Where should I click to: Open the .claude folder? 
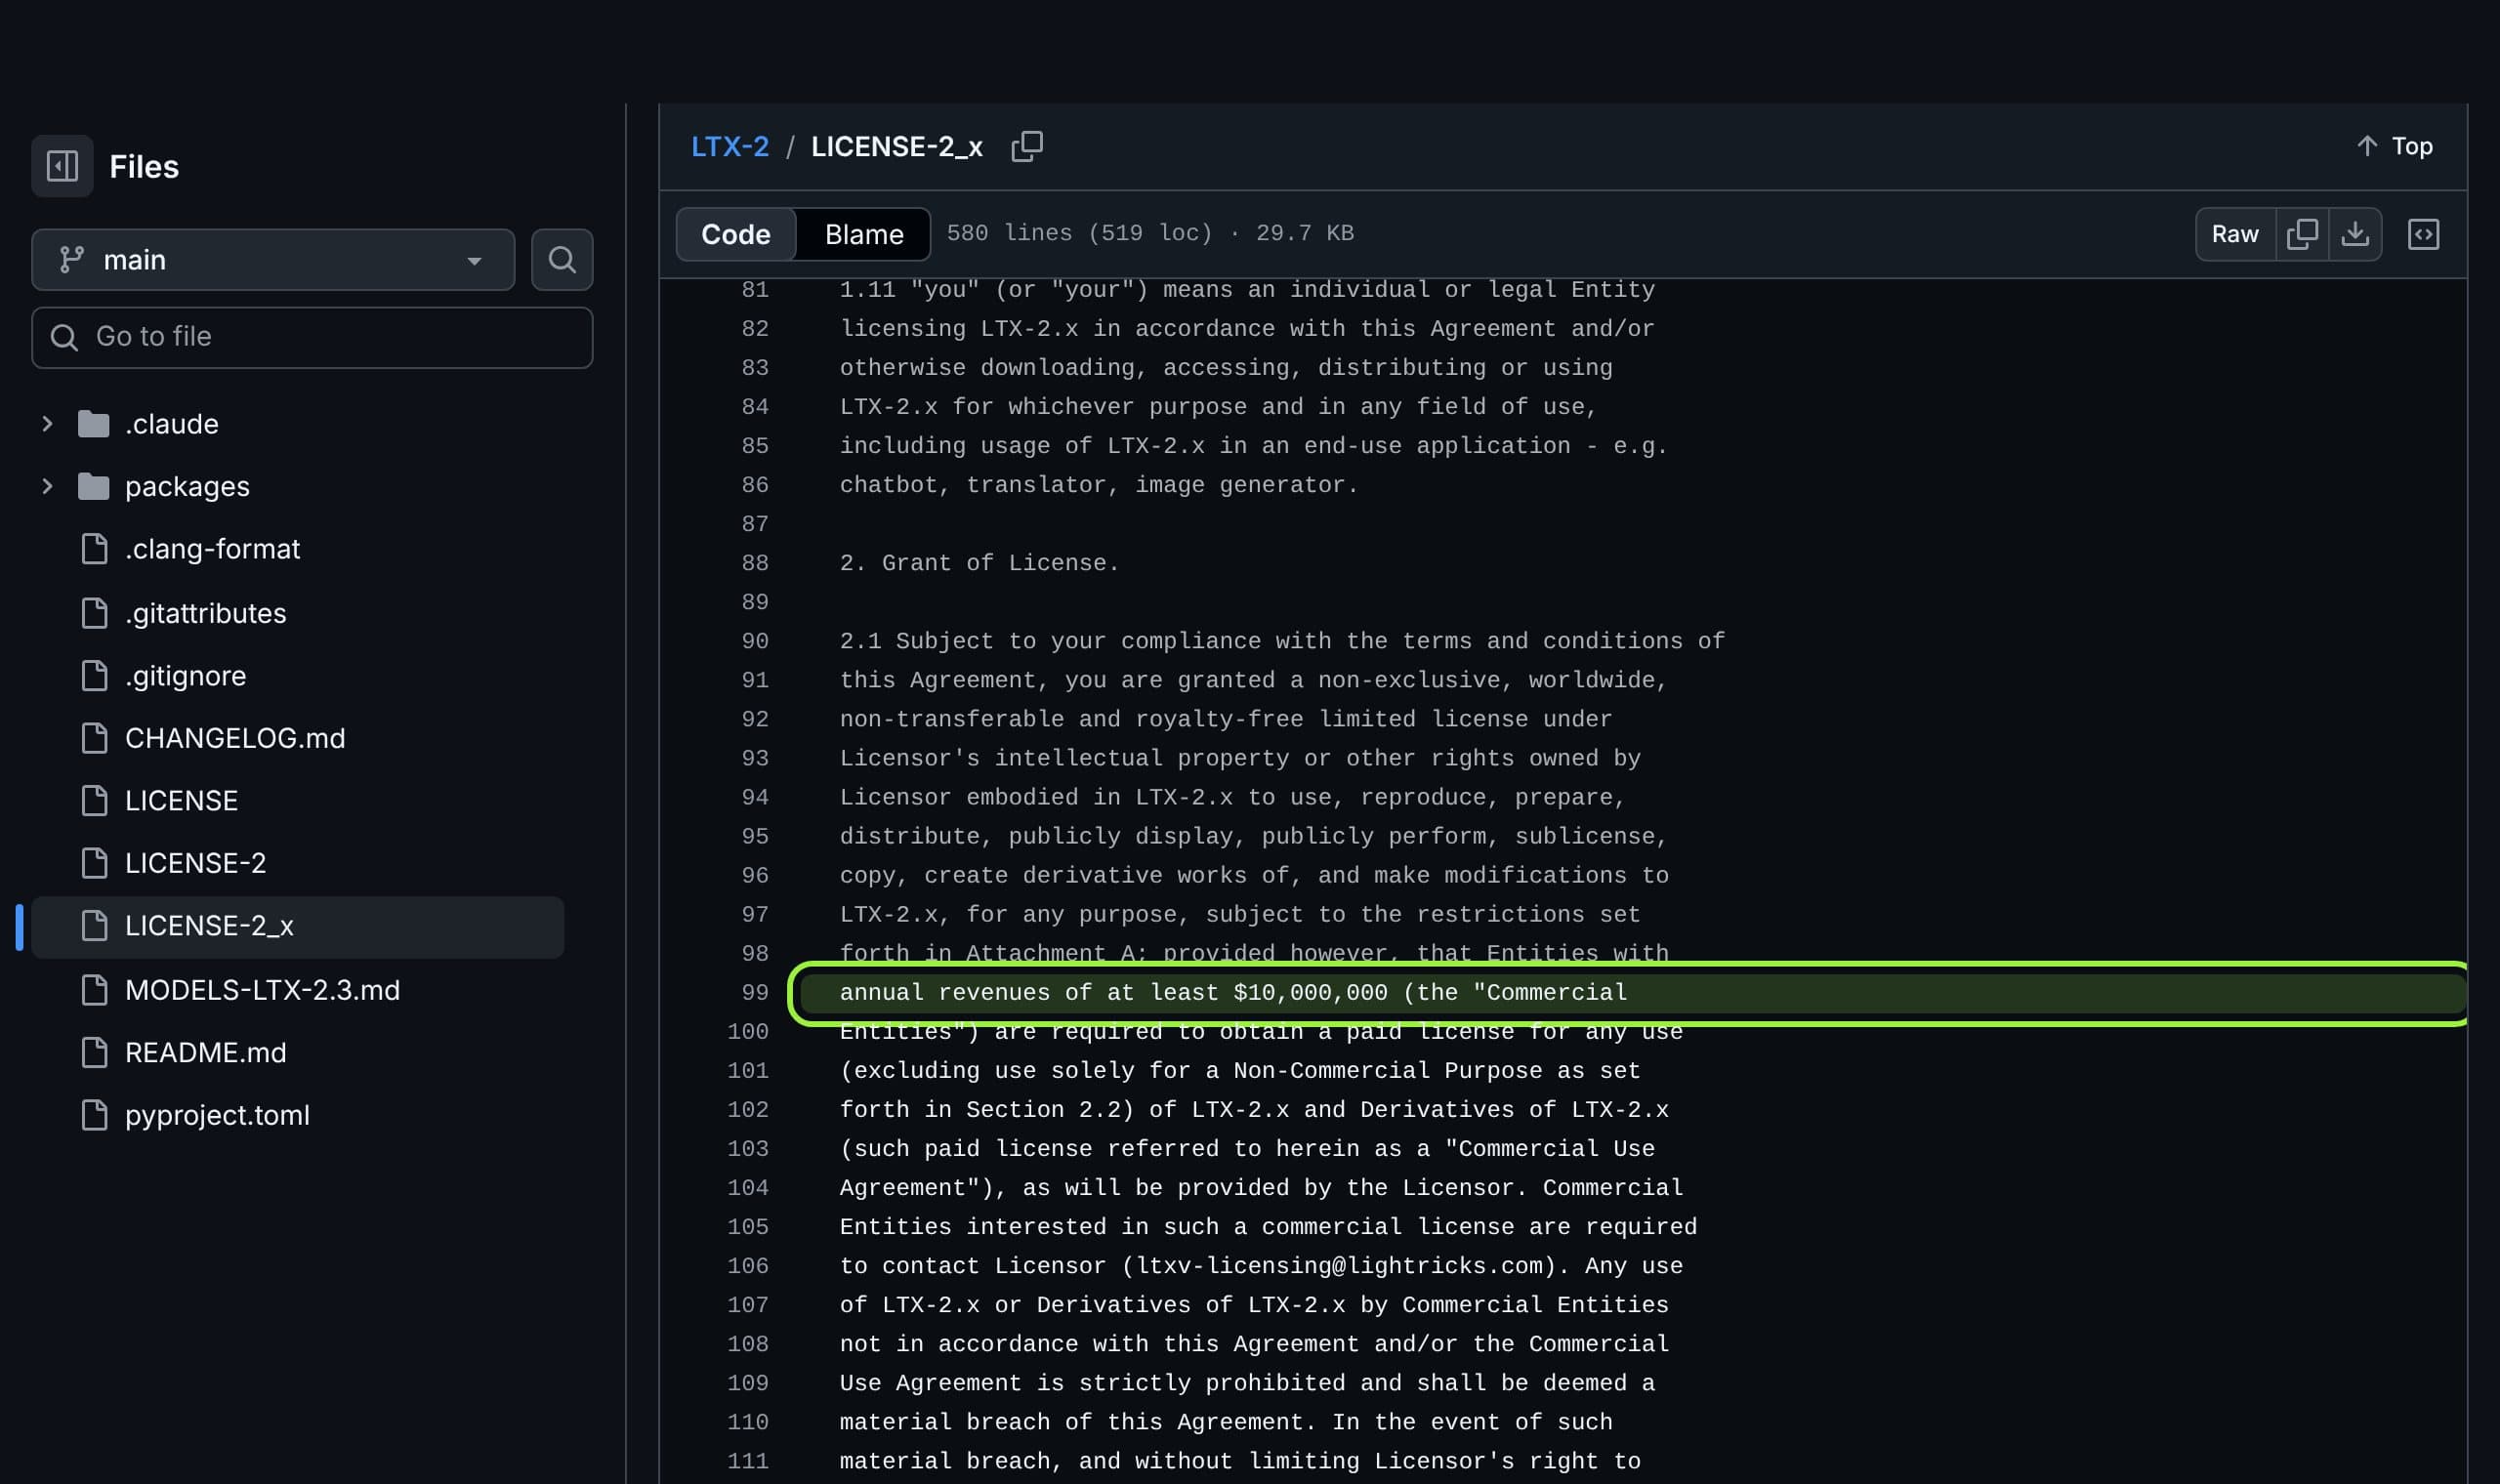(x=171, y=424)
